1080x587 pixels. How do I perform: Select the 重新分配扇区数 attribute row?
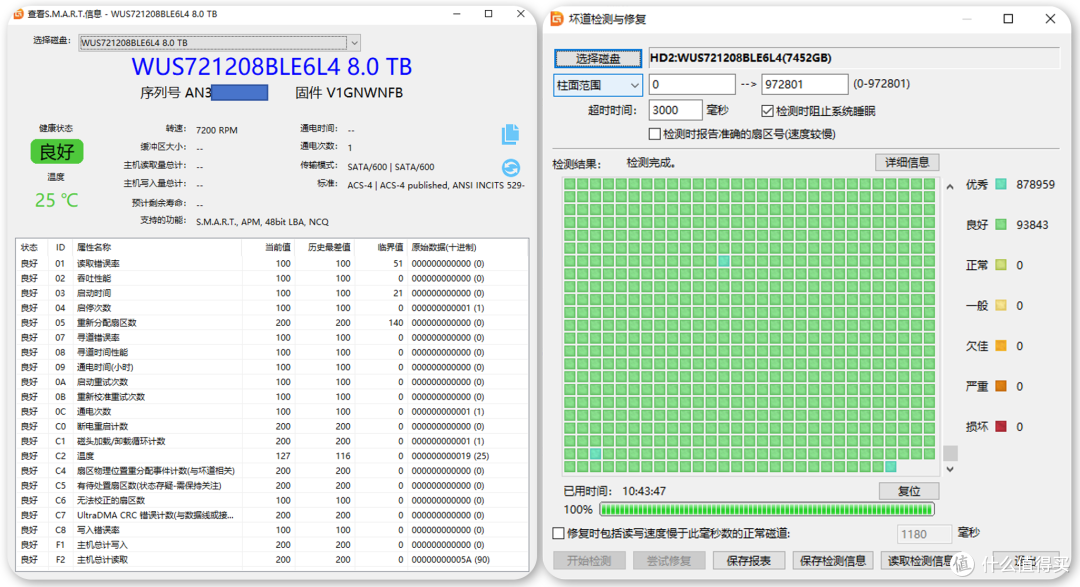(x=272, y=323)
